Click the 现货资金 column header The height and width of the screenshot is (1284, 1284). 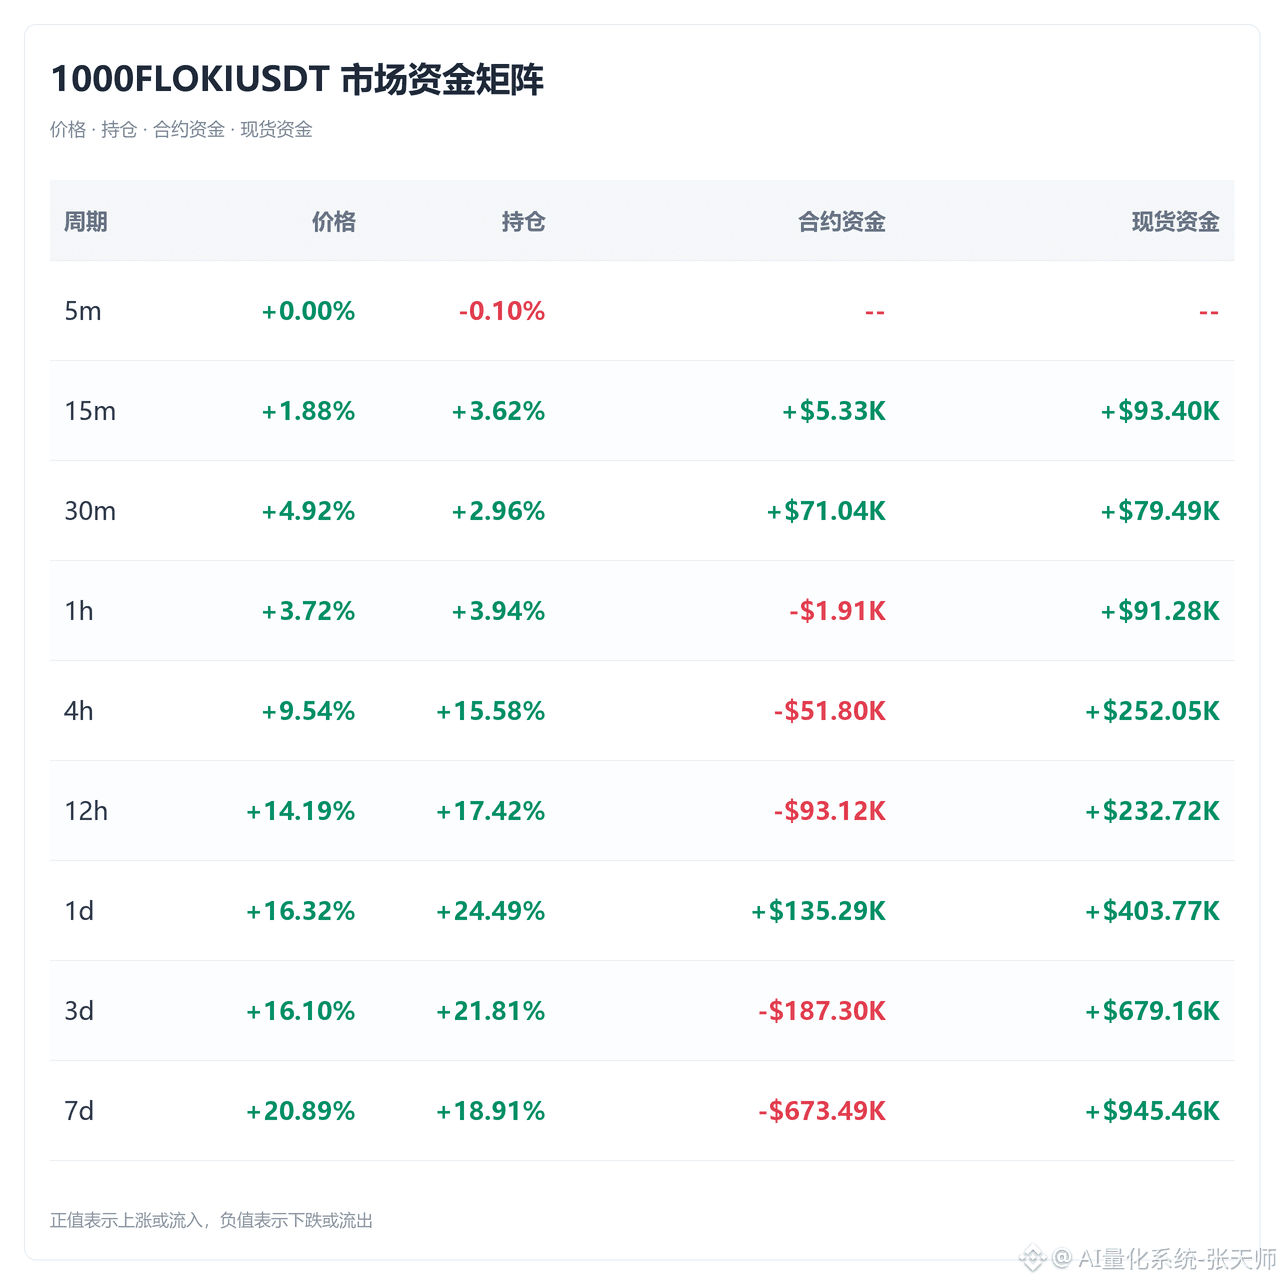(x=1176, y=222)
